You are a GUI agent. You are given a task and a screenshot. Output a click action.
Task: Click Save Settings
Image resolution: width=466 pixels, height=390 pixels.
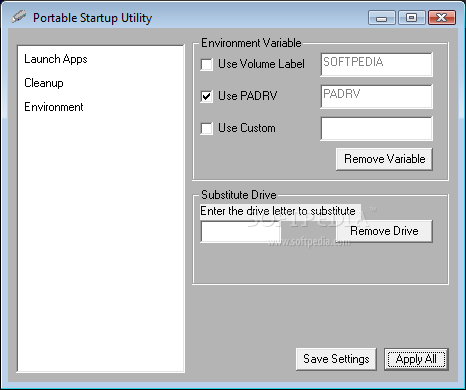coord(336,359)
